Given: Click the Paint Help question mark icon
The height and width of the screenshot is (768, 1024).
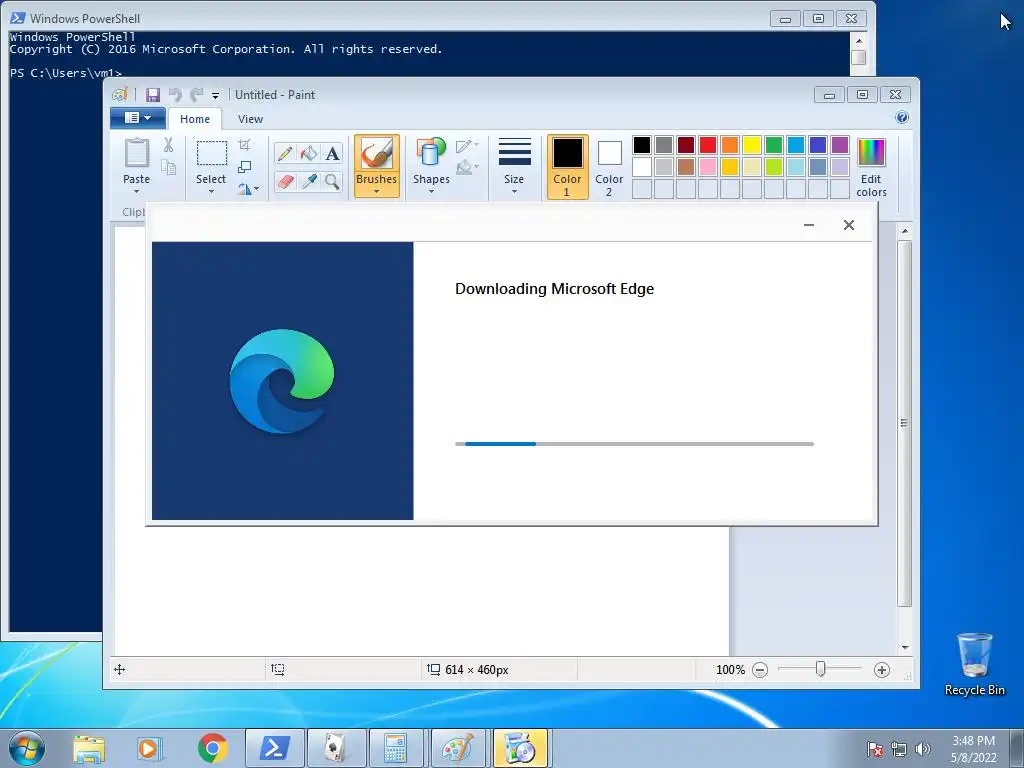Looking at the screenshot, I should [902, 118].
